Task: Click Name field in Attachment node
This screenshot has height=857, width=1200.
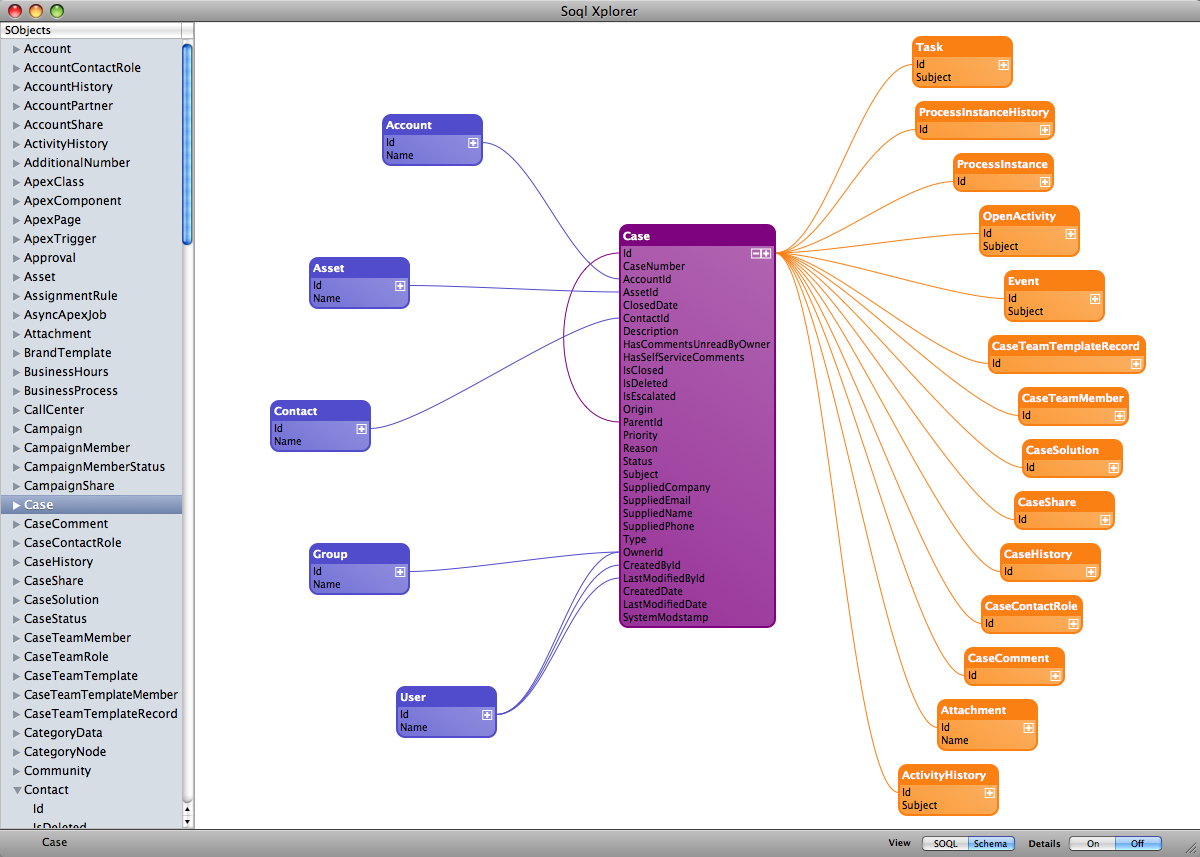Action: [955, 741]
